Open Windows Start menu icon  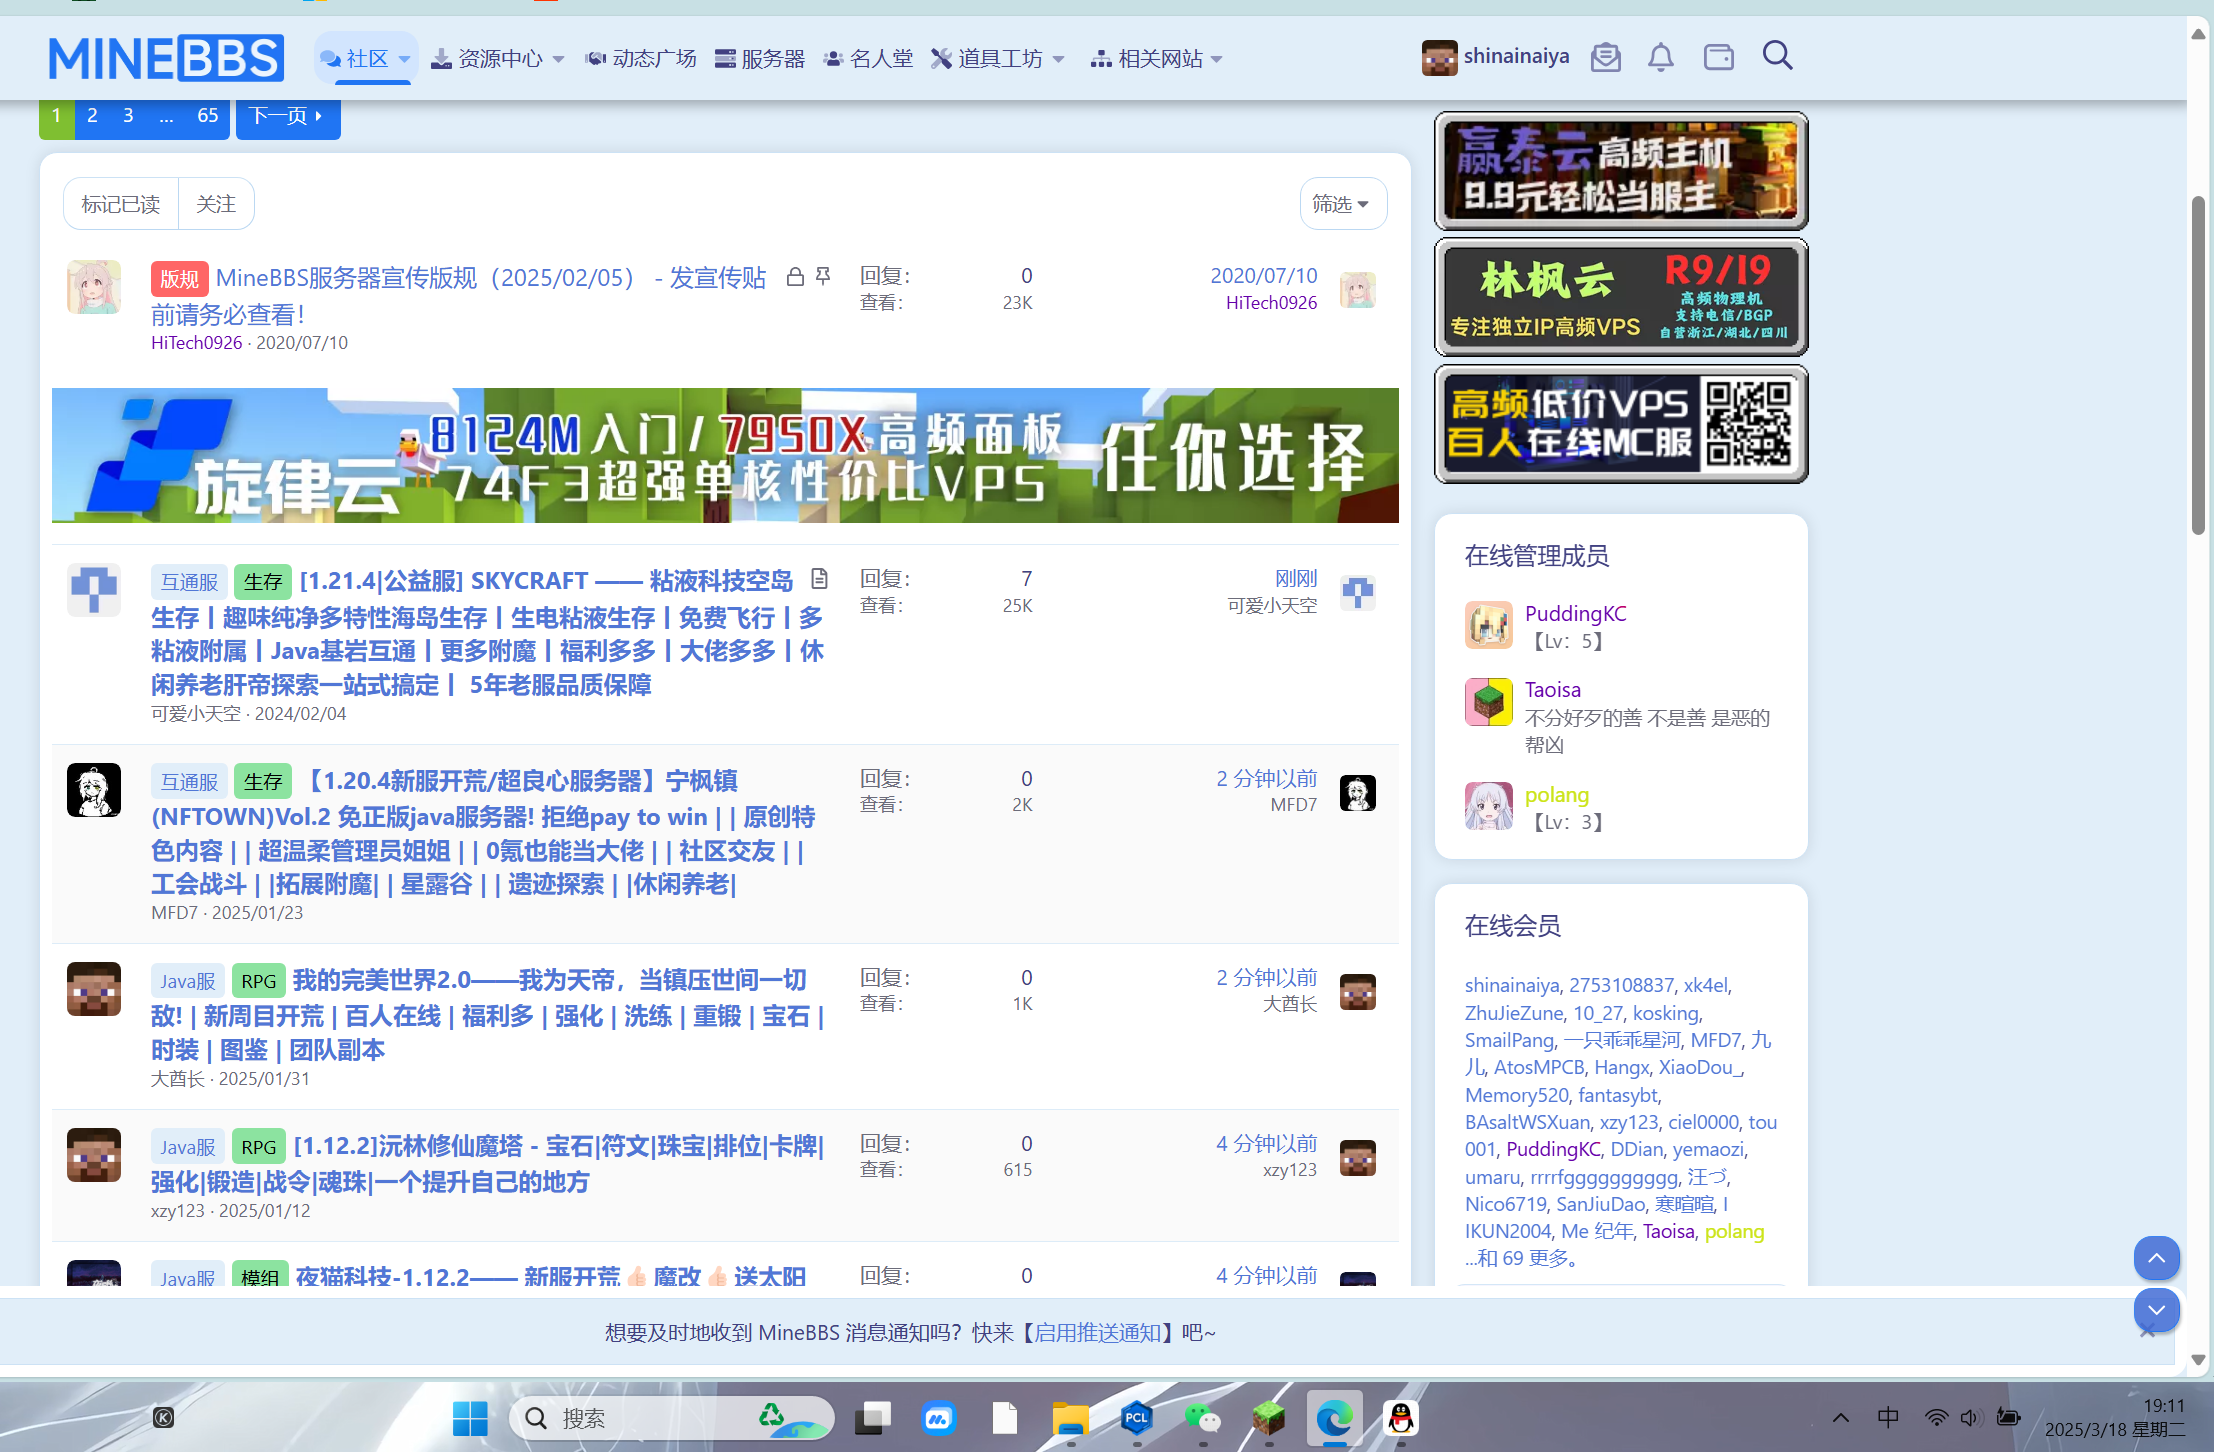click(470, 1417)
